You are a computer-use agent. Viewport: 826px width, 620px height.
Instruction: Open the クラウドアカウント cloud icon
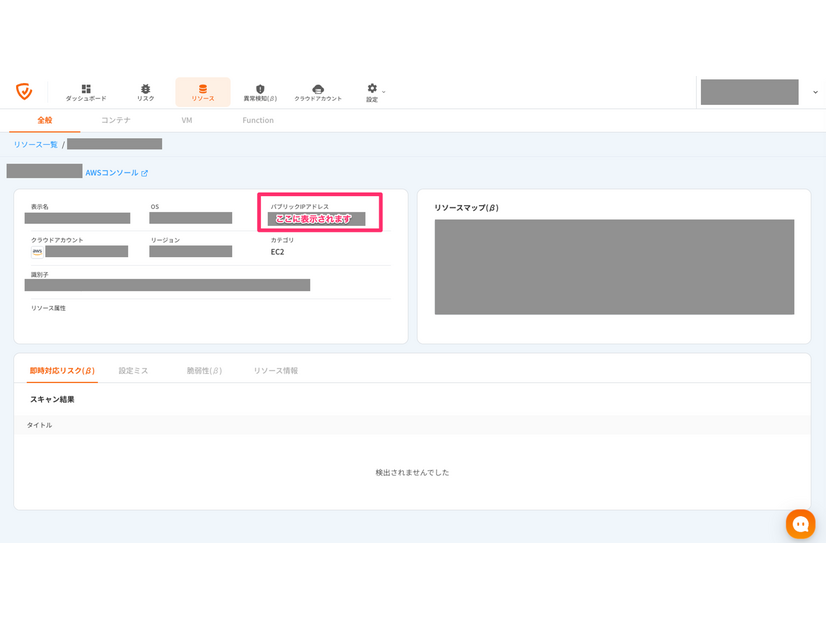tap(318, 89)
